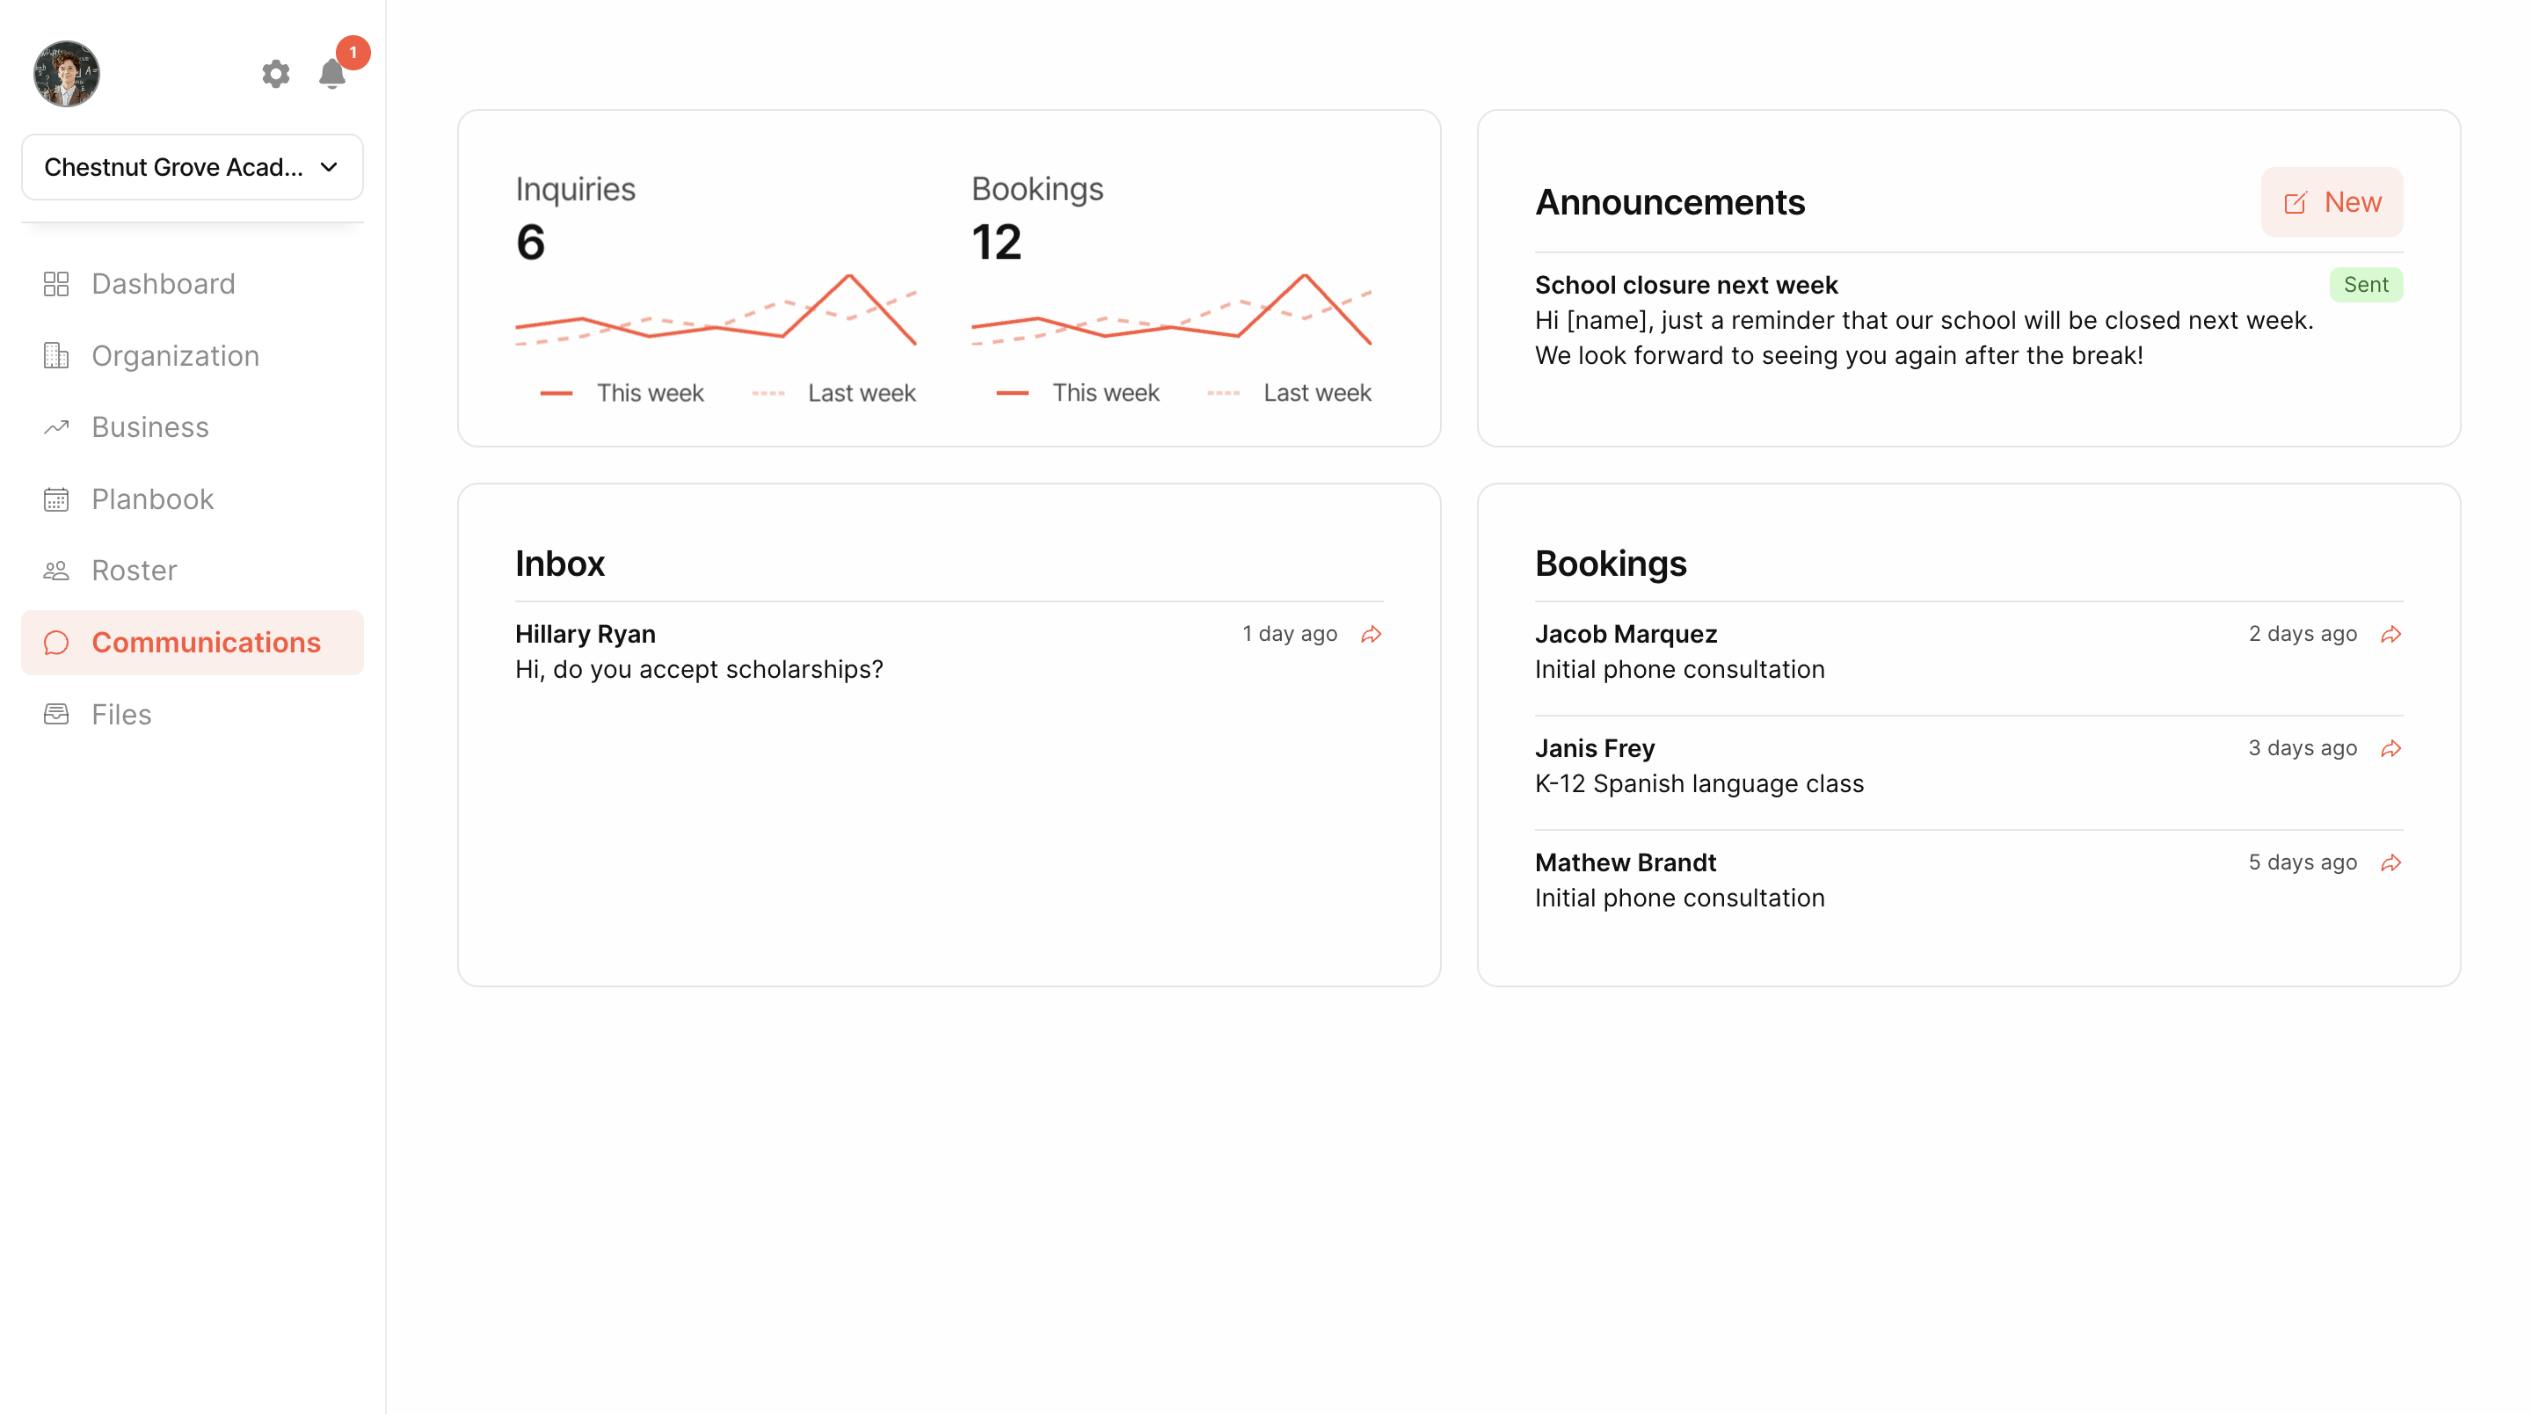Open the Organization section
The height and width of the screenshot is (1414, 2532).
click(x=175, y=356)
